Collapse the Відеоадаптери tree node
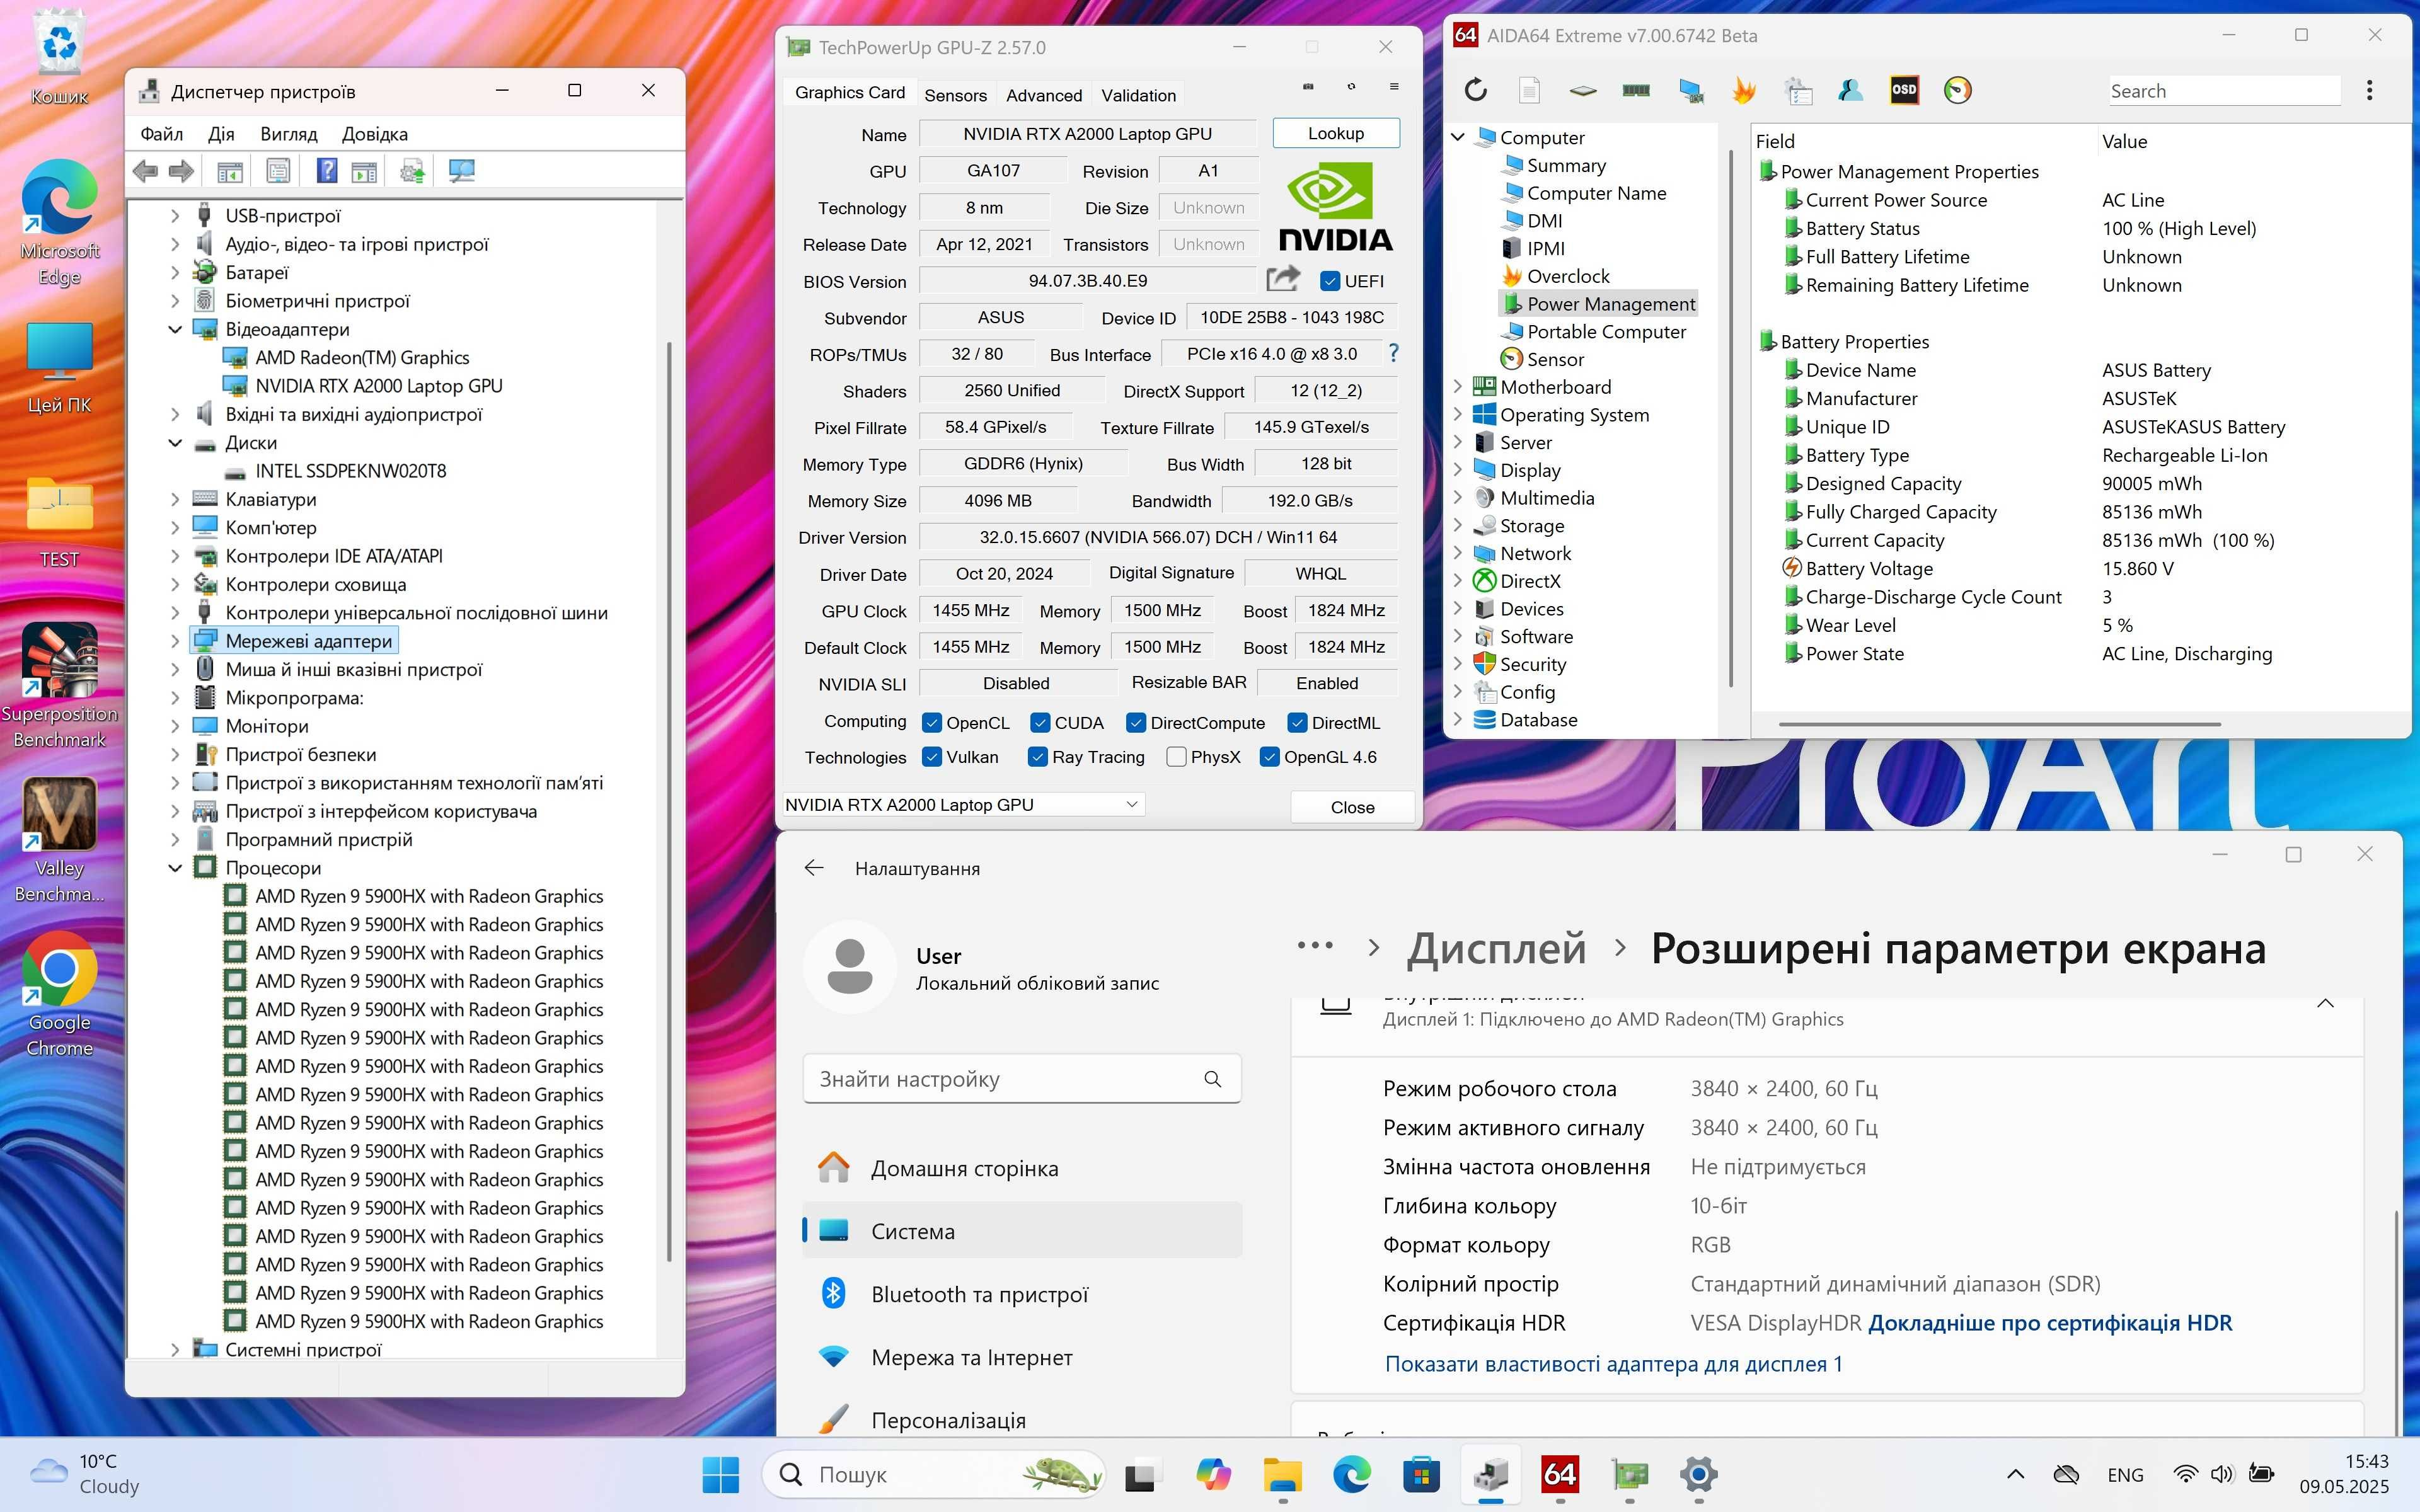Image resolution: width=2420 pixels, height=1512 pixels. (x=175, y=329)
